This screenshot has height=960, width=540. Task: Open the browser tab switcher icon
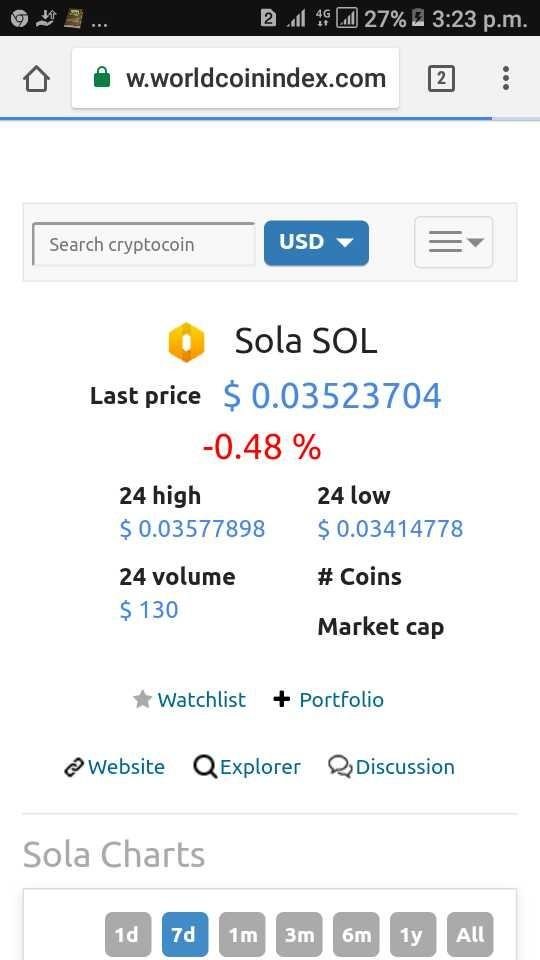(441, 79)
